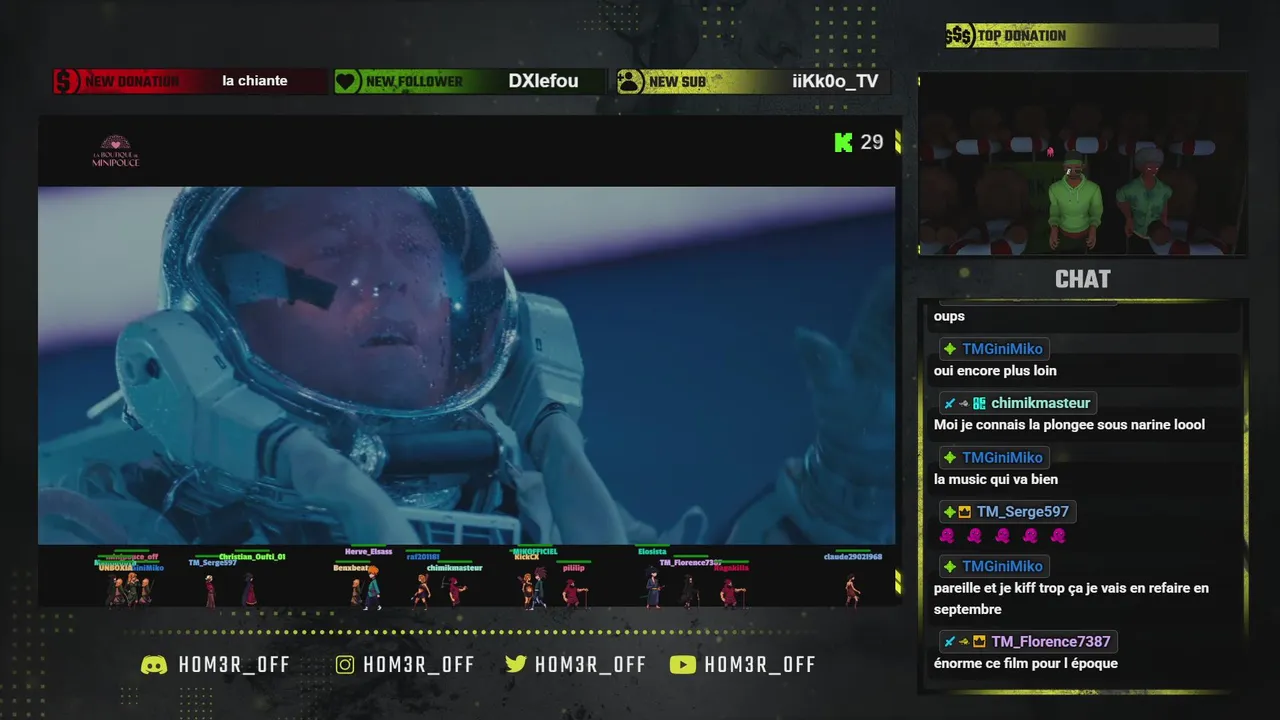This screenshot has width=1280, height=720.
Task: Click message 'Moi je connais la plongee sous narine'
Action: click(1069, 425)
